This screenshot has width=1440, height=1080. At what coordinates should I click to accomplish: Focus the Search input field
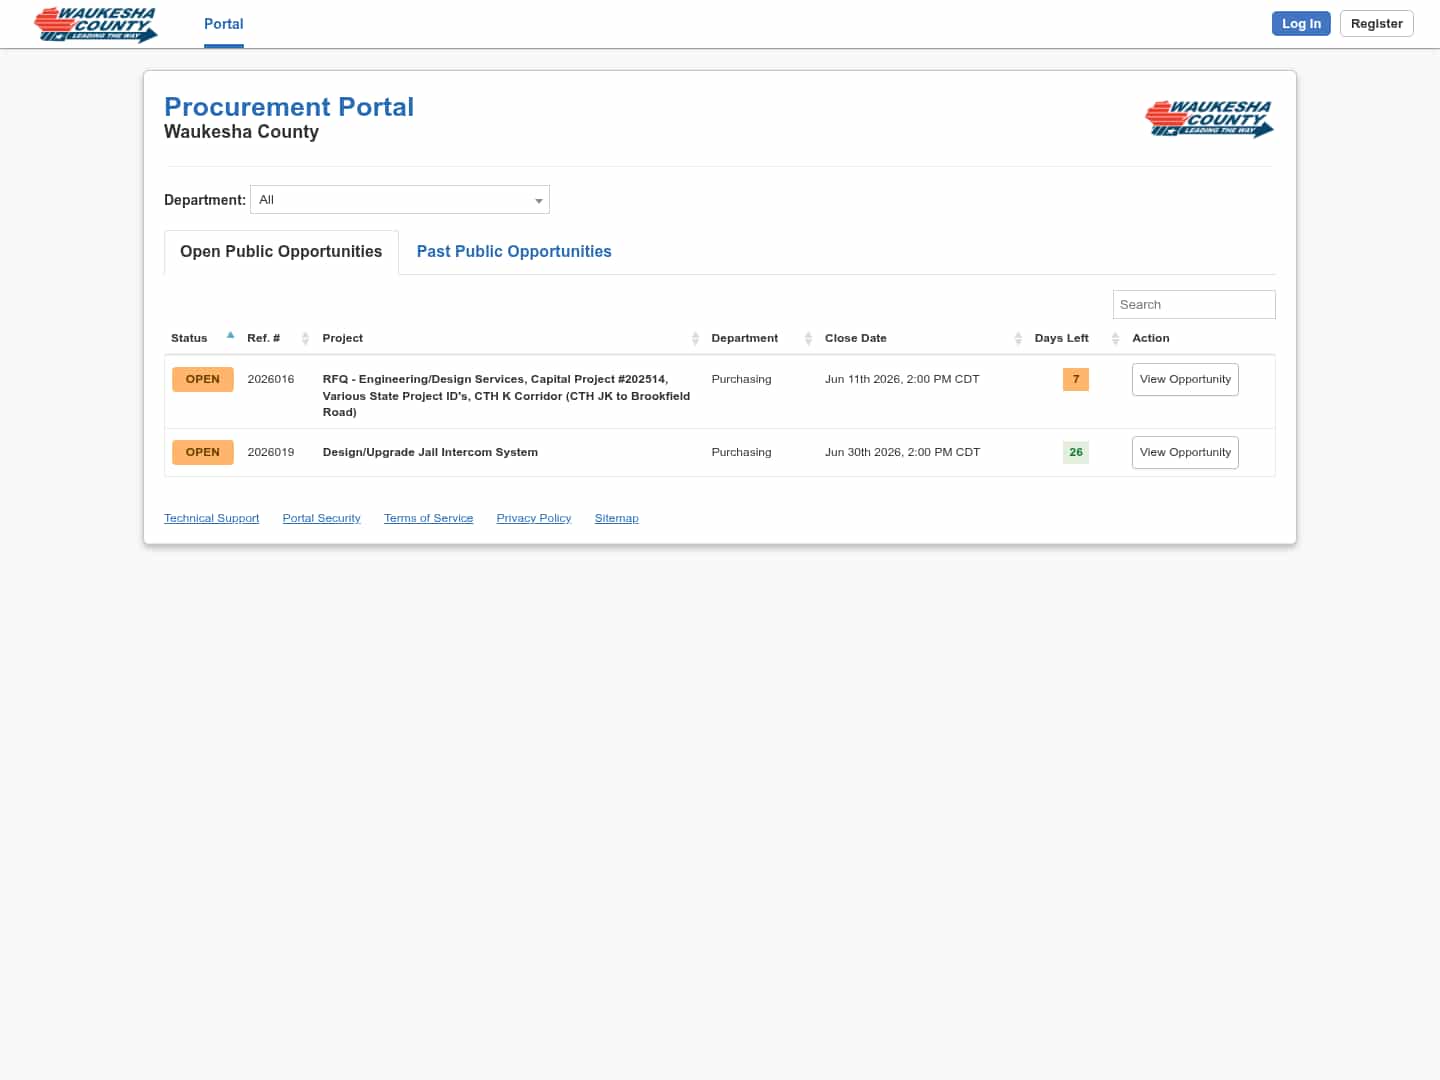click(1194, 305)
